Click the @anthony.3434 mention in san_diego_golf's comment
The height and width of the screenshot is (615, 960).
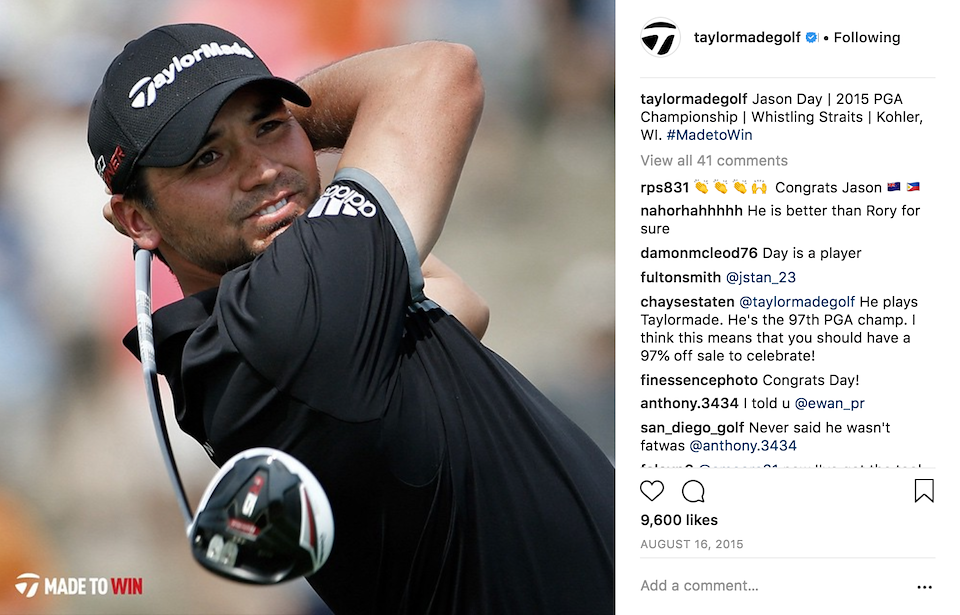coord(743,446)
